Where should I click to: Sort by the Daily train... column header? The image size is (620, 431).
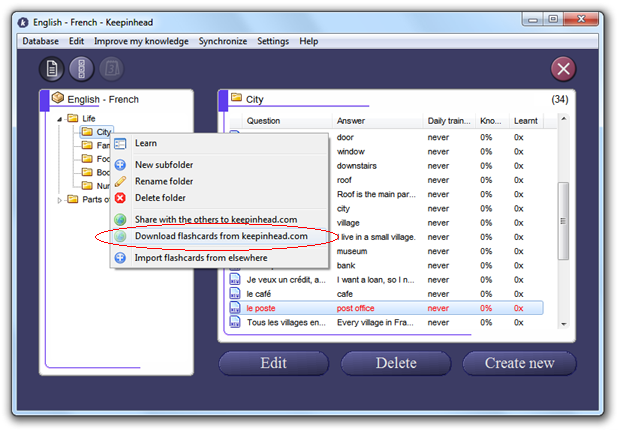(449, 121)
